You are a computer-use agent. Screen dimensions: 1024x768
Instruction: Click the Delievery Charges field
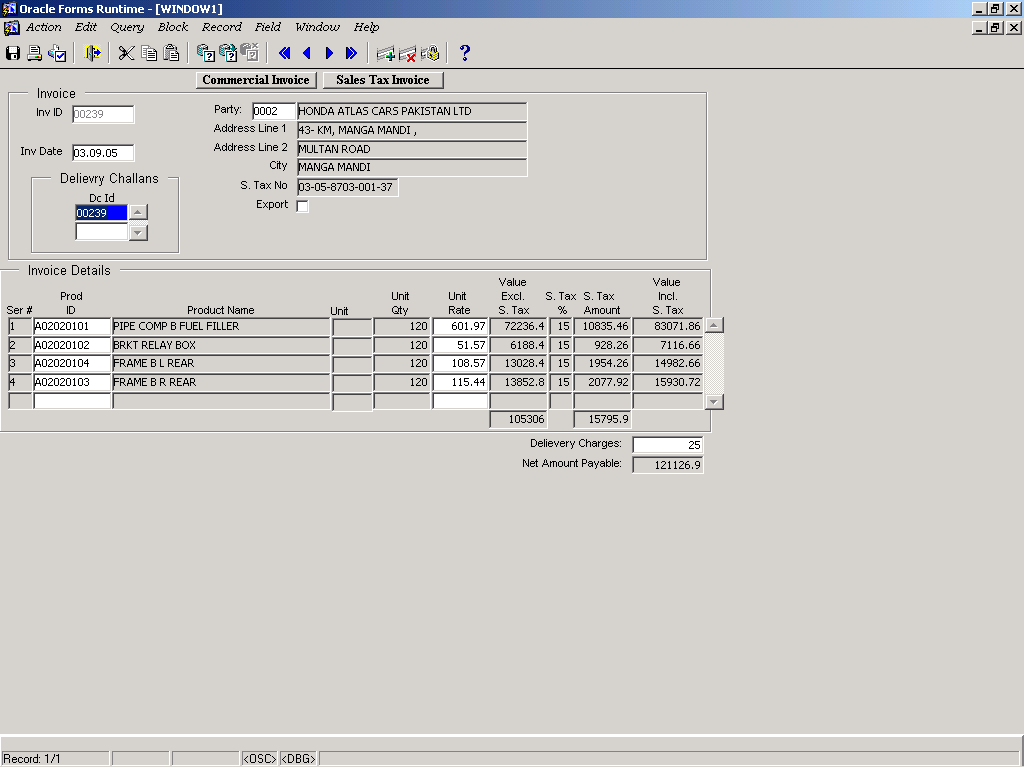point(668,444)
